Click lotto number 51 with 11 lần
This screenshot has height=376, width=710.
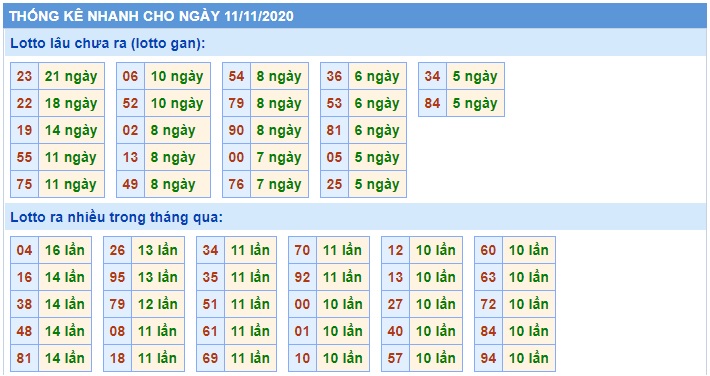[x=210, y=304]
